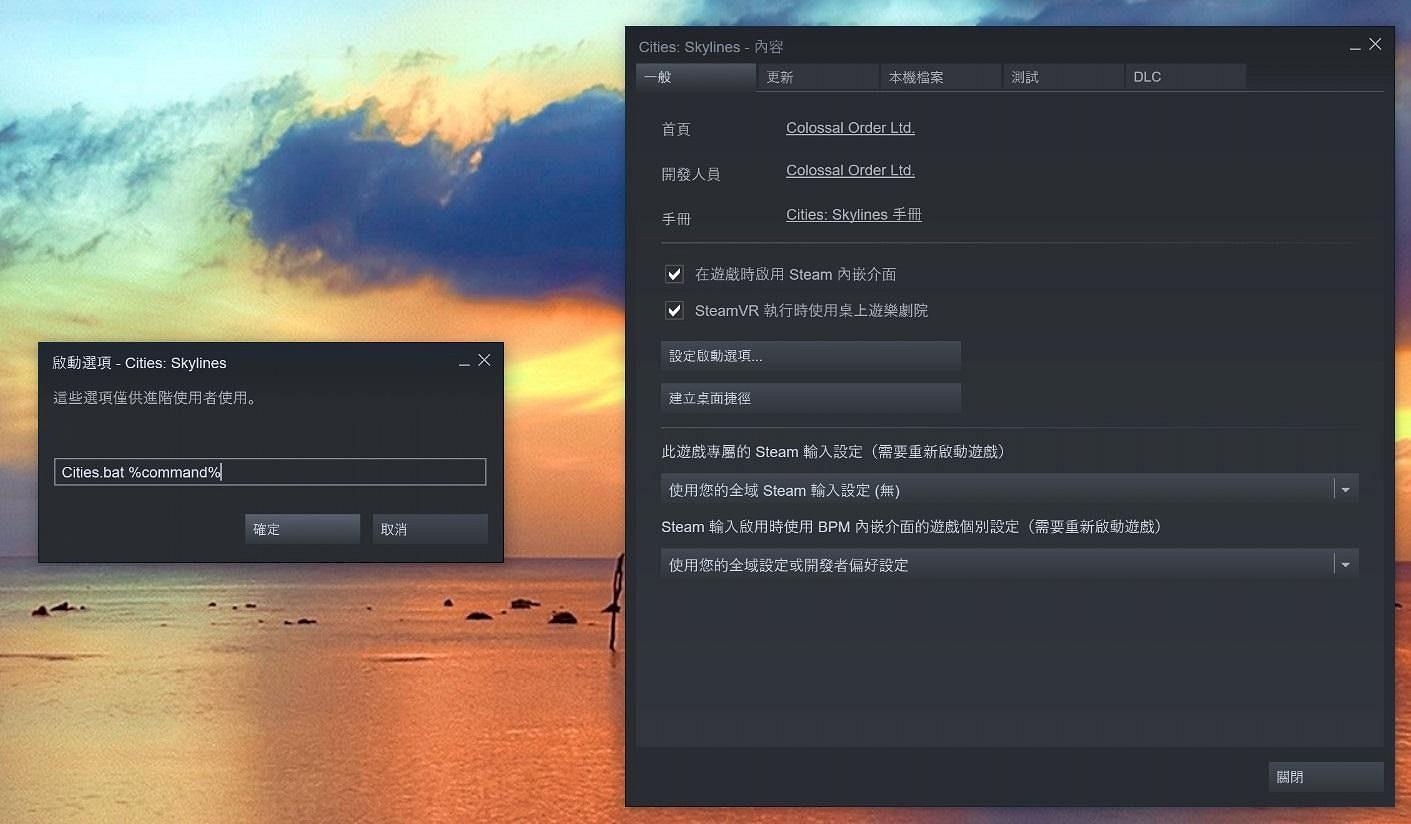1411x824 pixels.
Task: Click the 確定 button in launch options
Action: pyautogui.click(x=302, y=529)
